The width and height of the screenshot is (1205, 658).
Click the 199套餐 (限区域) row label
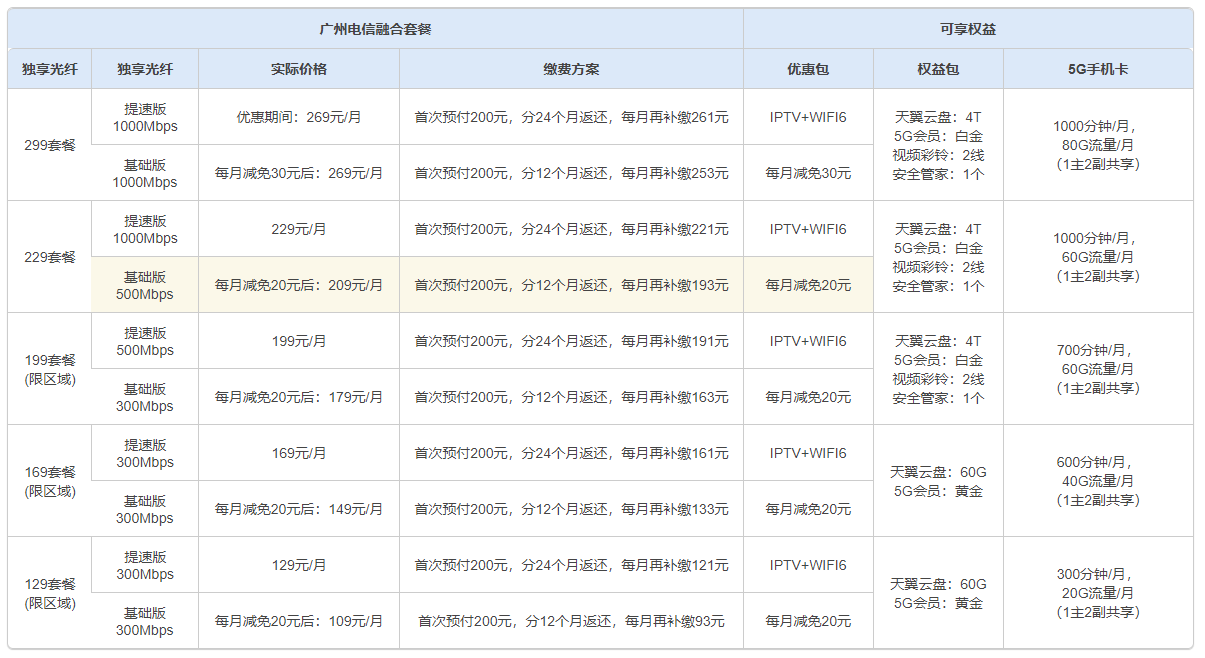(50, 369)
